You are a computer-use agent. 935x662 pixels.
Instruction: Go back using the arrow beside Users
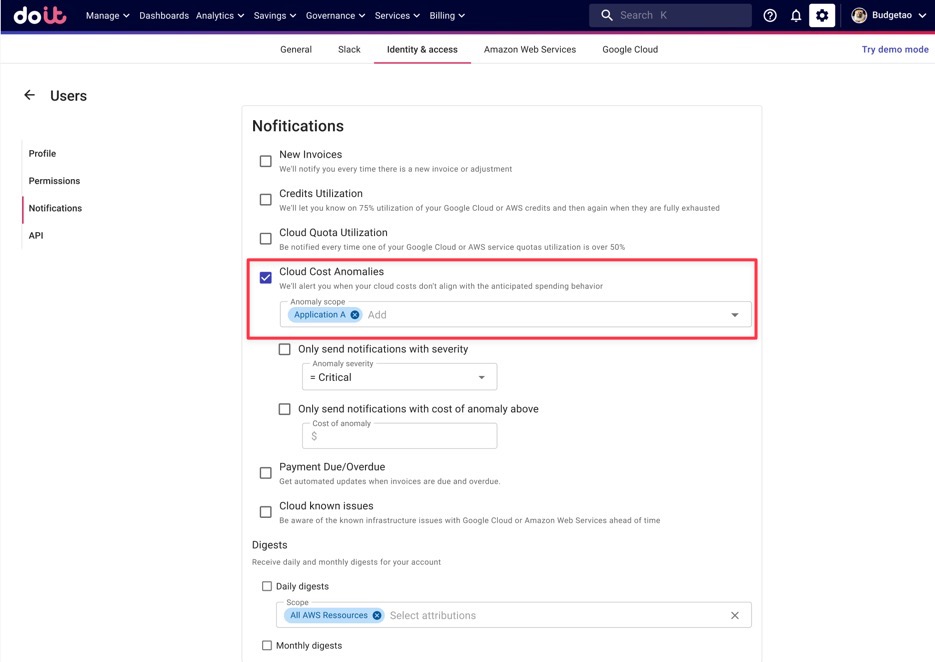[29, 95]
